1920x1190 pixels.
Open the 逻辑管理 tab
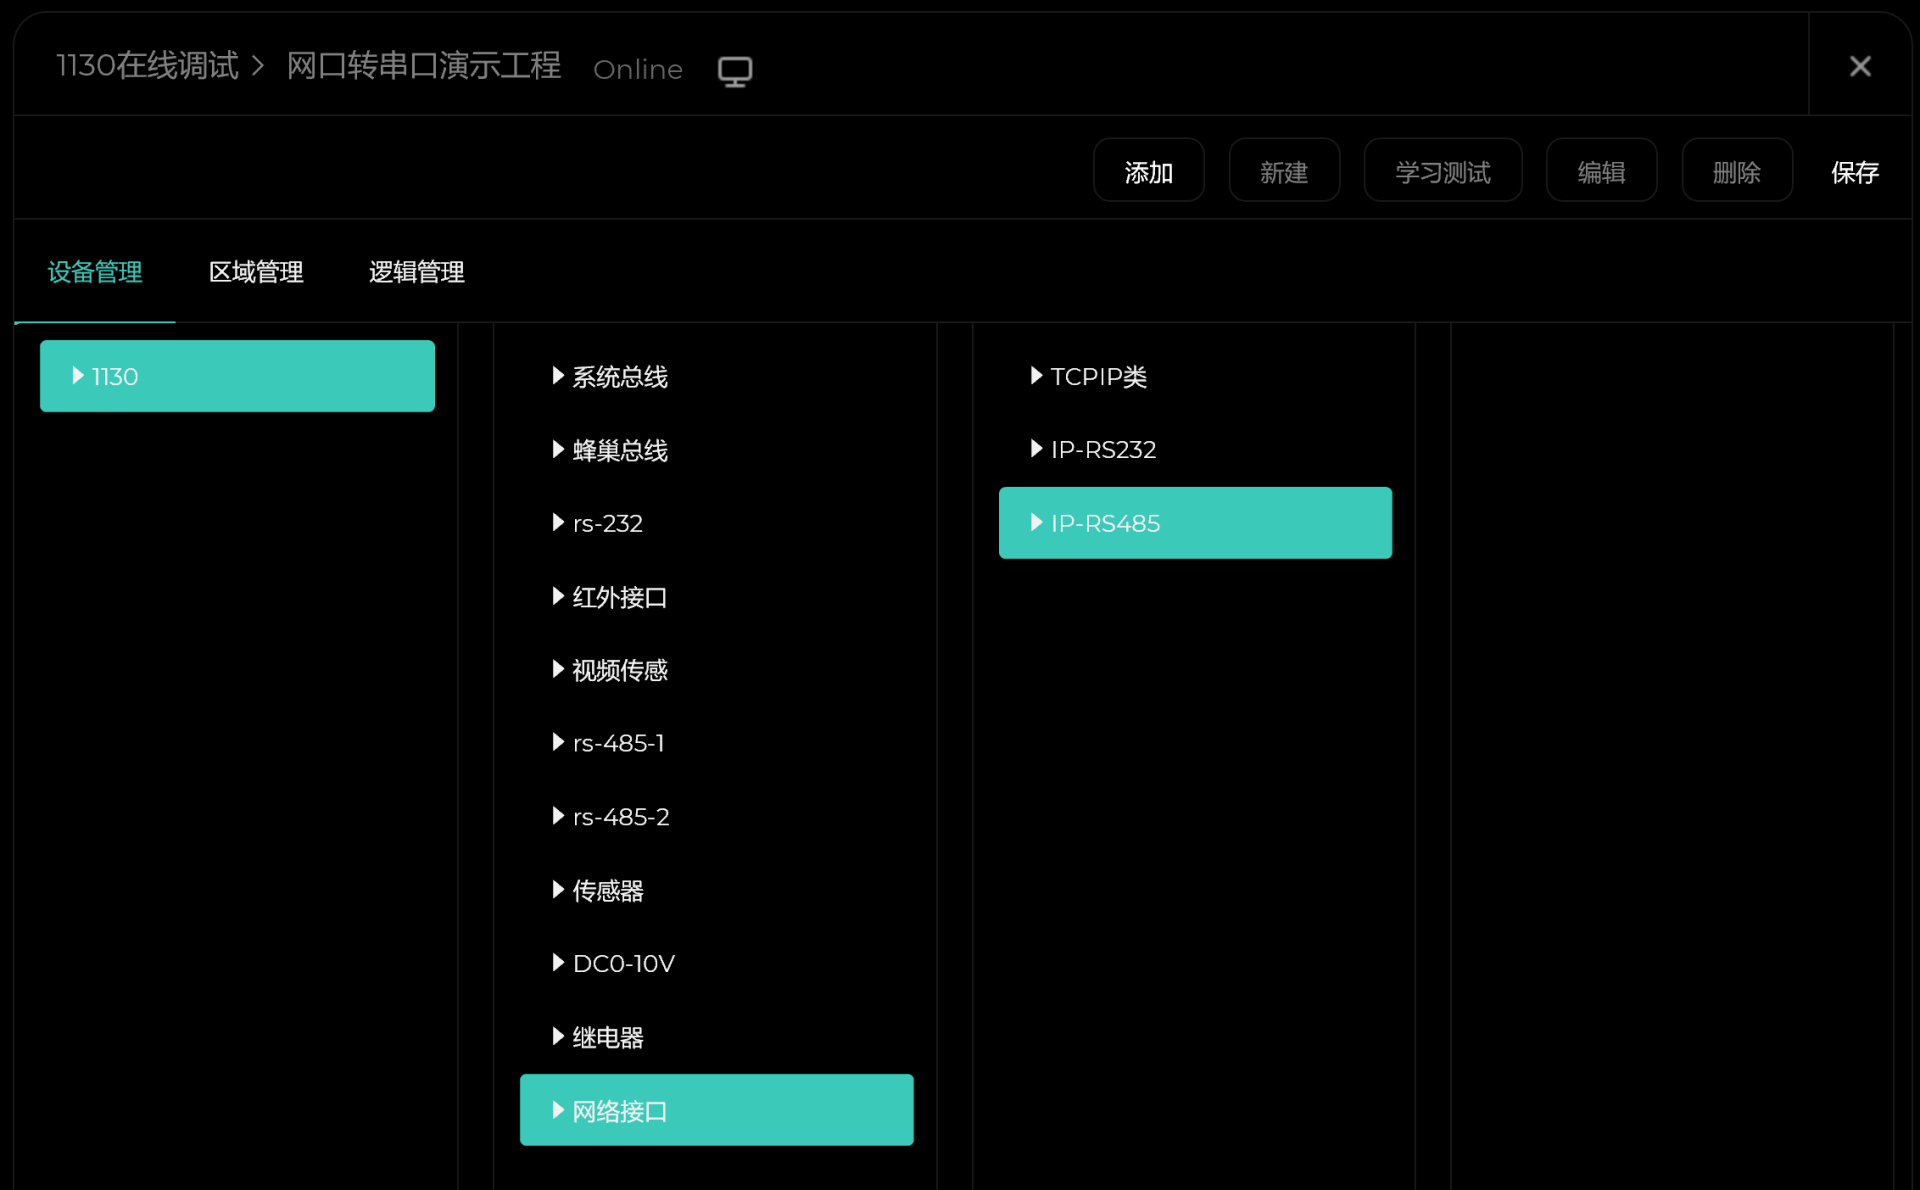click(416, 272)
